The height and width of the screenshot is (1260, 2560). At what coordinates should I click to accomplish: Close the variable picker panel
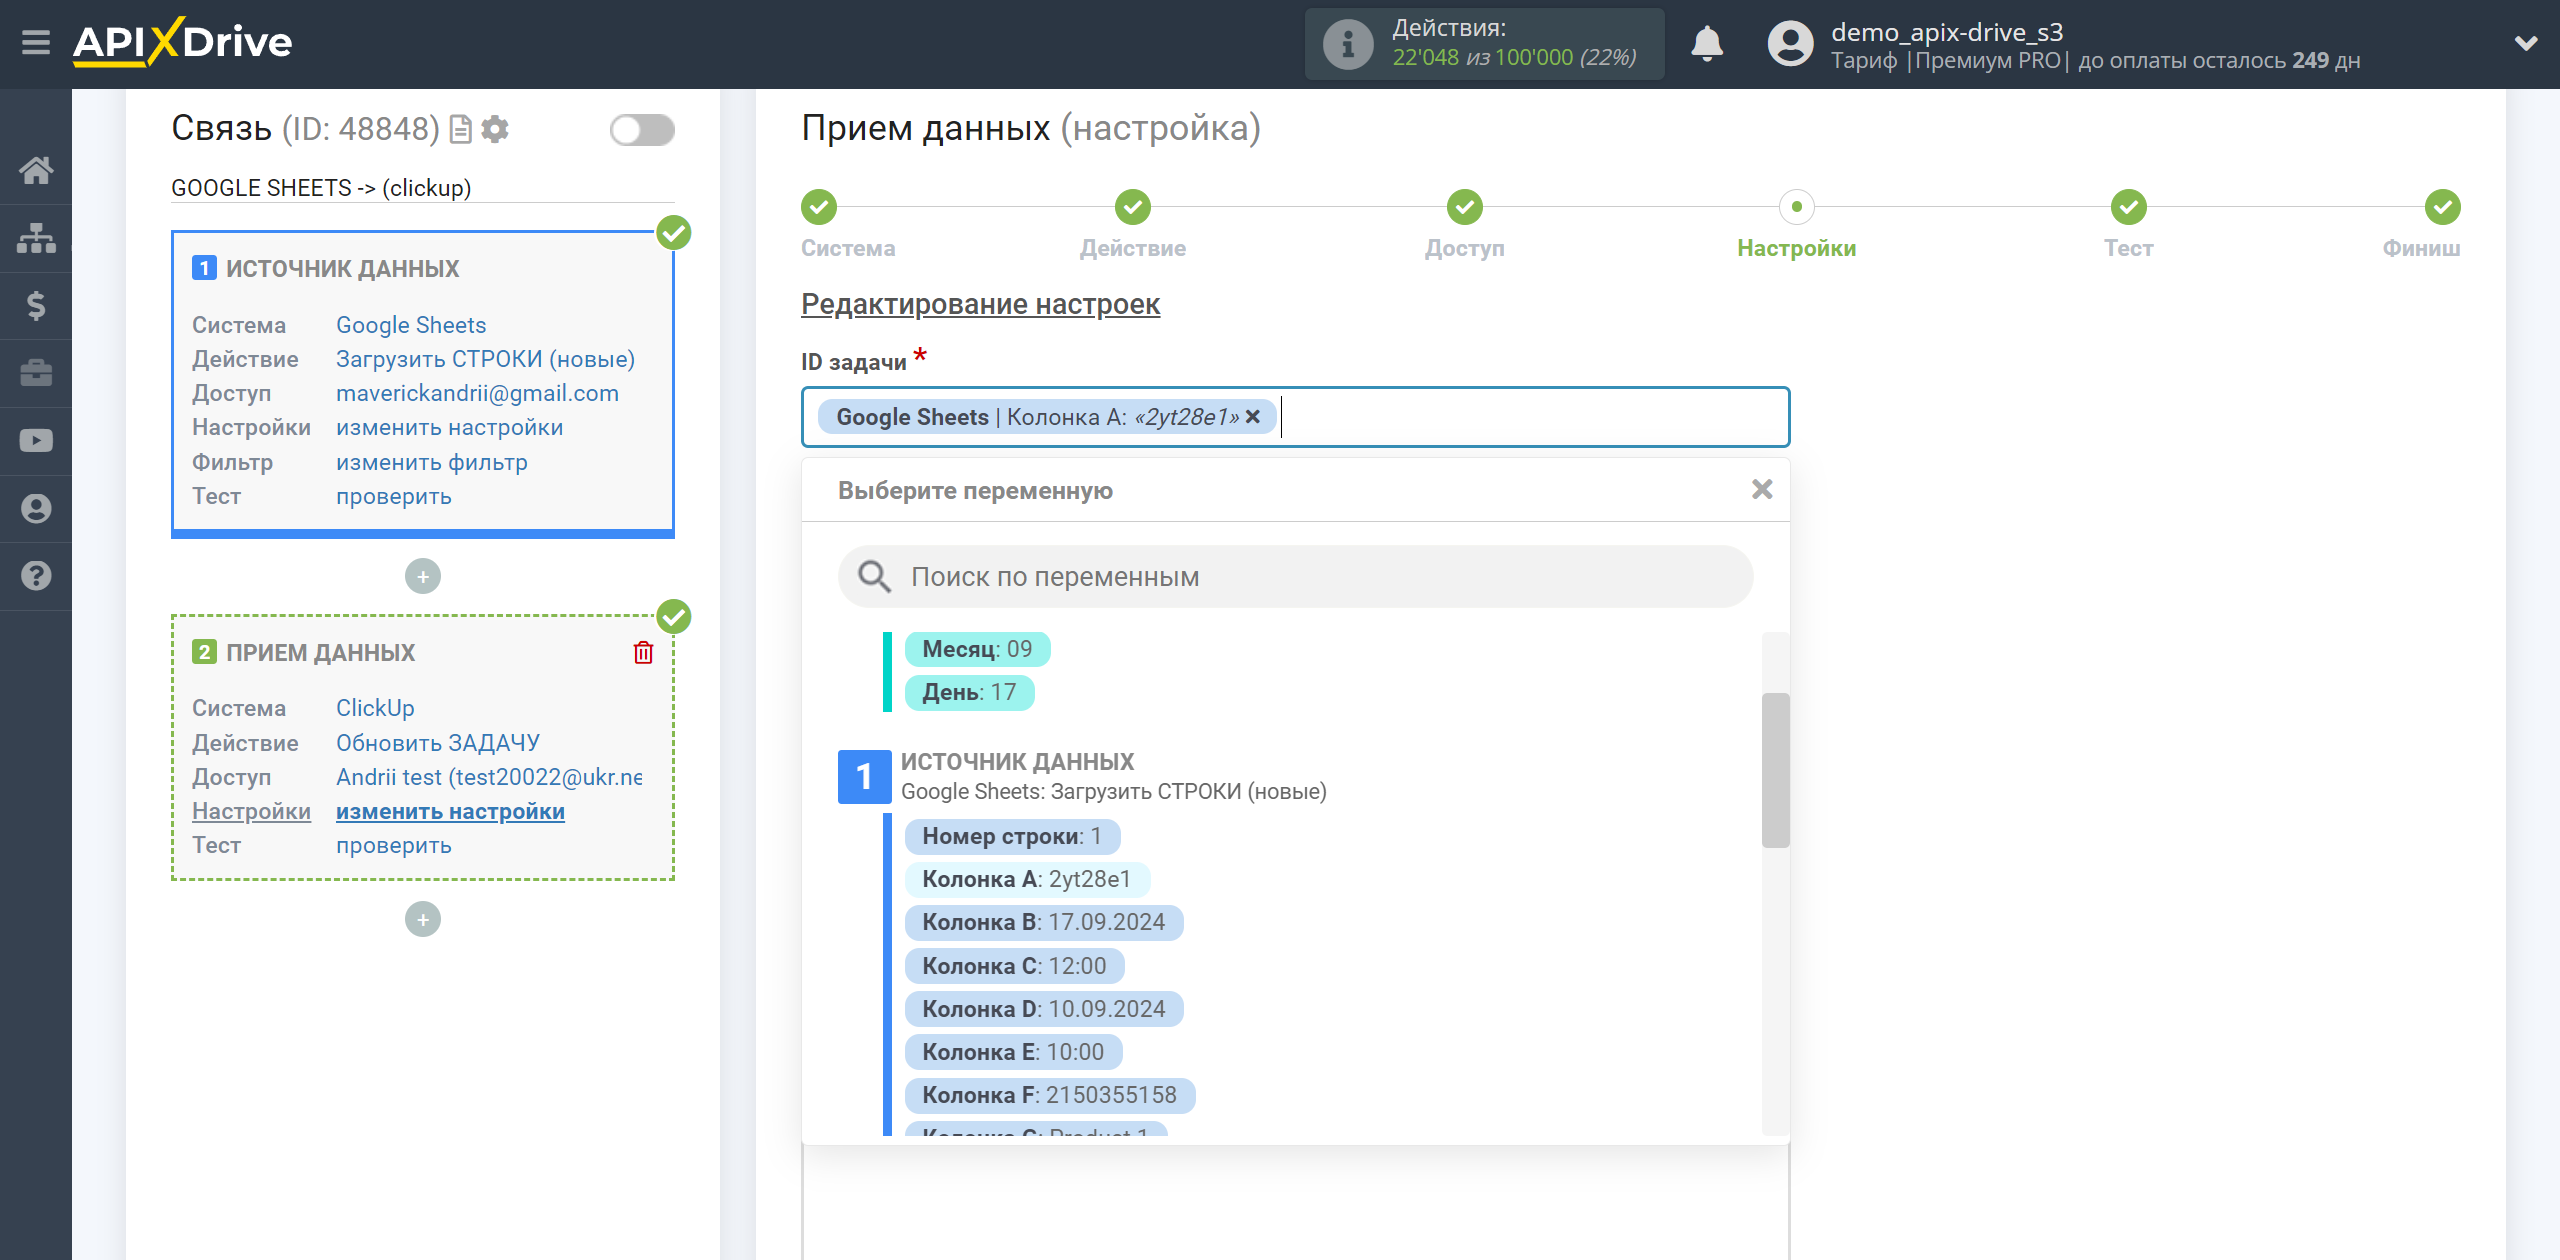1762,489
